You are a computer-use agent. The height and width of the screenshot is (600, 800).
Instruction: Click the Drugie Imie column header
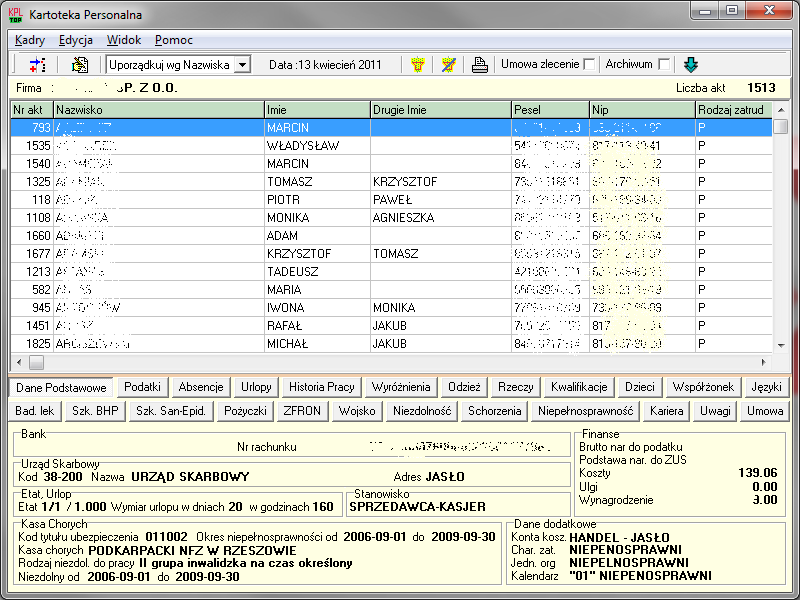click(x=441, y=110)
